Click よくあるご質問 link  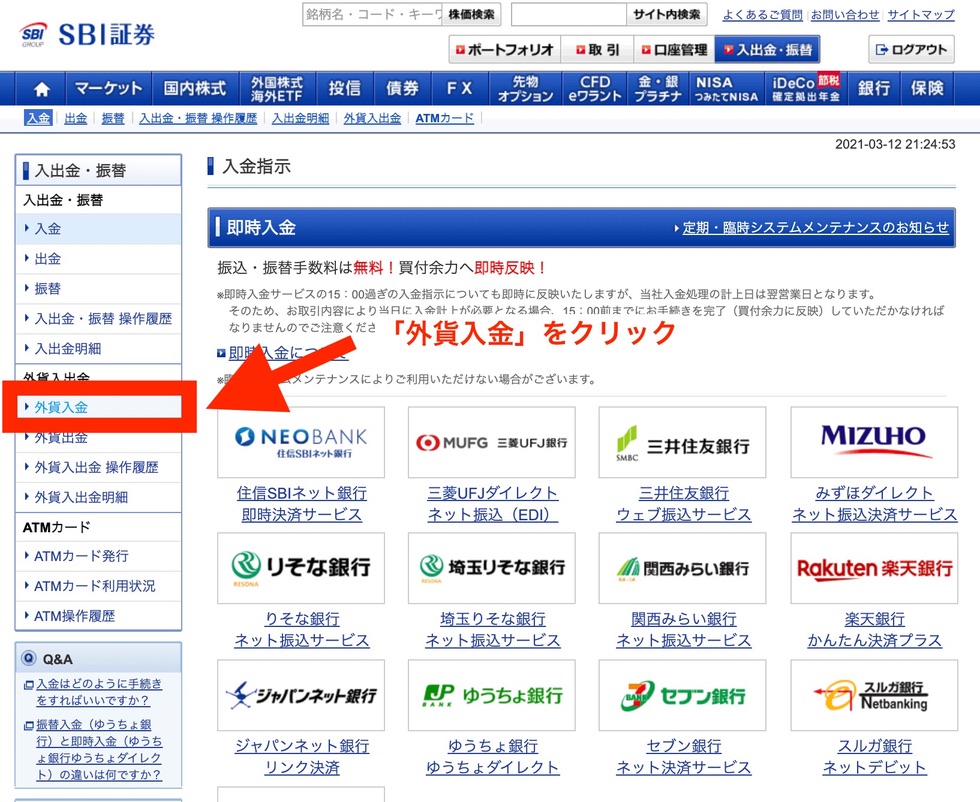click(x=762, y=14)
